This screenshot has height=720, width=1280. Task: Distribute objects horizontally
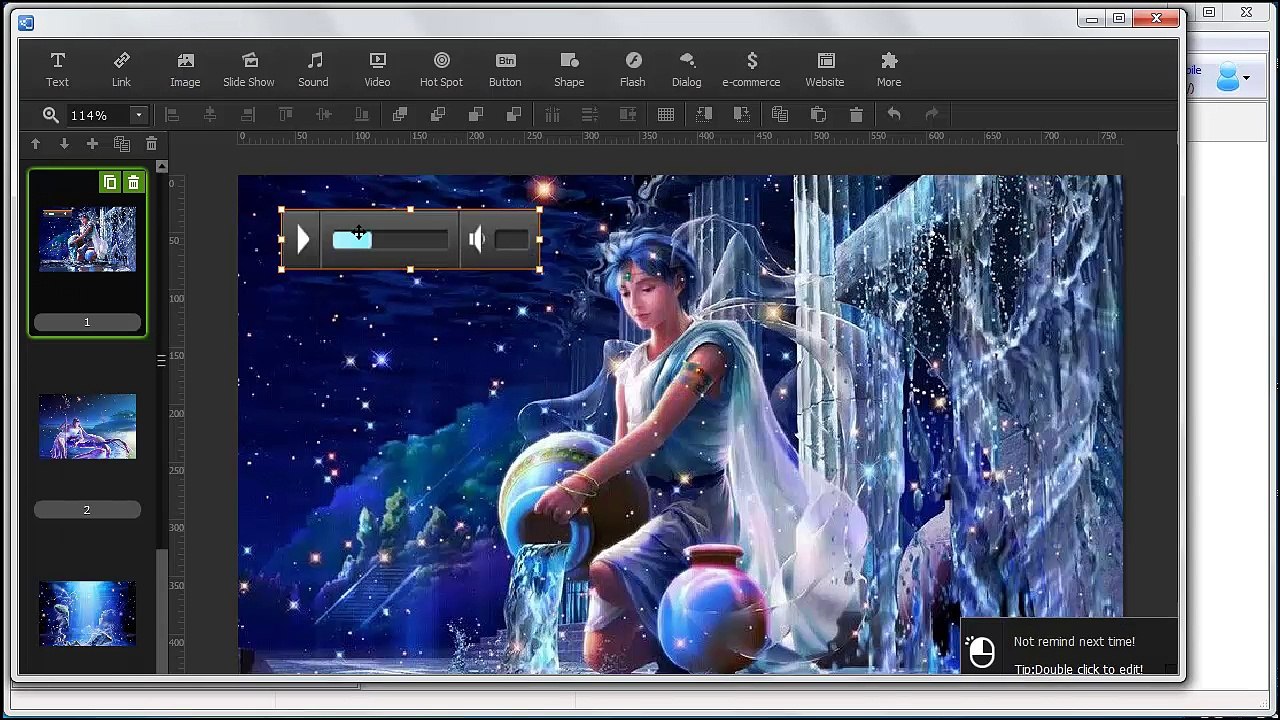[x=552, y=115]
